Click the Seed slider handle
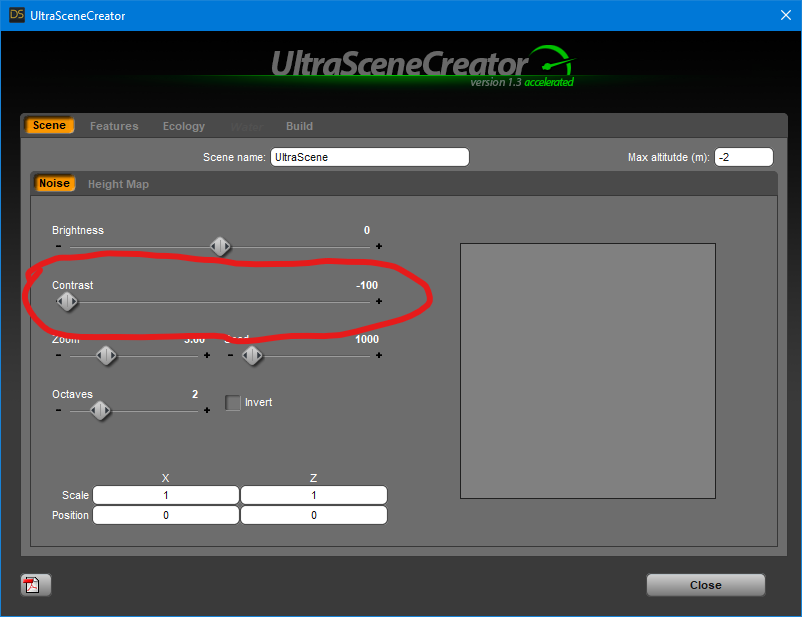Viewport: 802px width, 617px height. click(252, 356)
